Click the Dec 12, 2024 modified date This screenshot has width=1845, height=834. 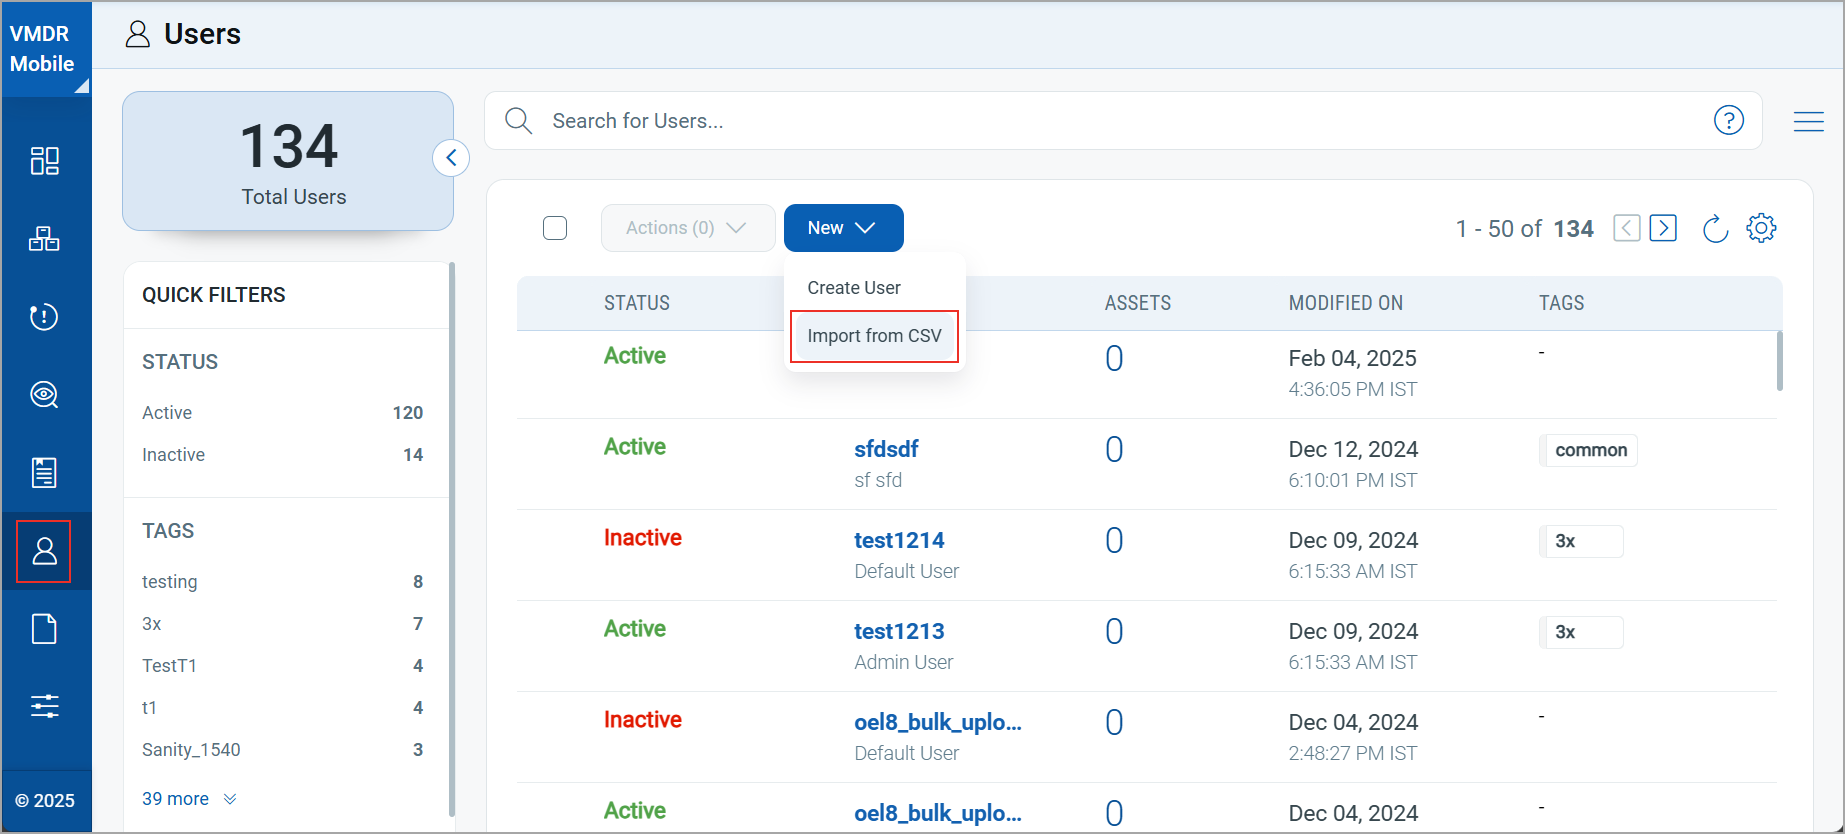tap(1353, 449)
